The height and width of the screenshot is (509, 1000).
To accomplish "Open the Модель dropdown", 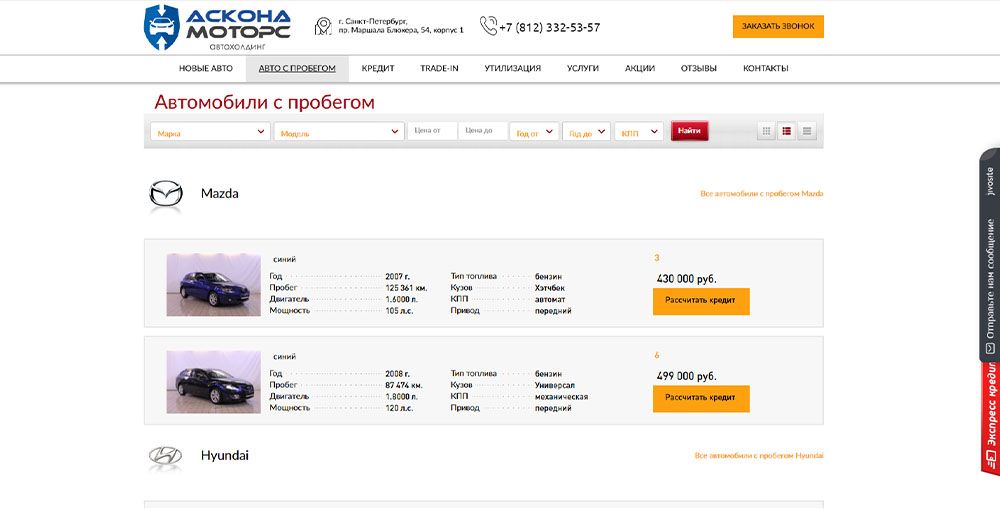I will (x=338, y=132).
